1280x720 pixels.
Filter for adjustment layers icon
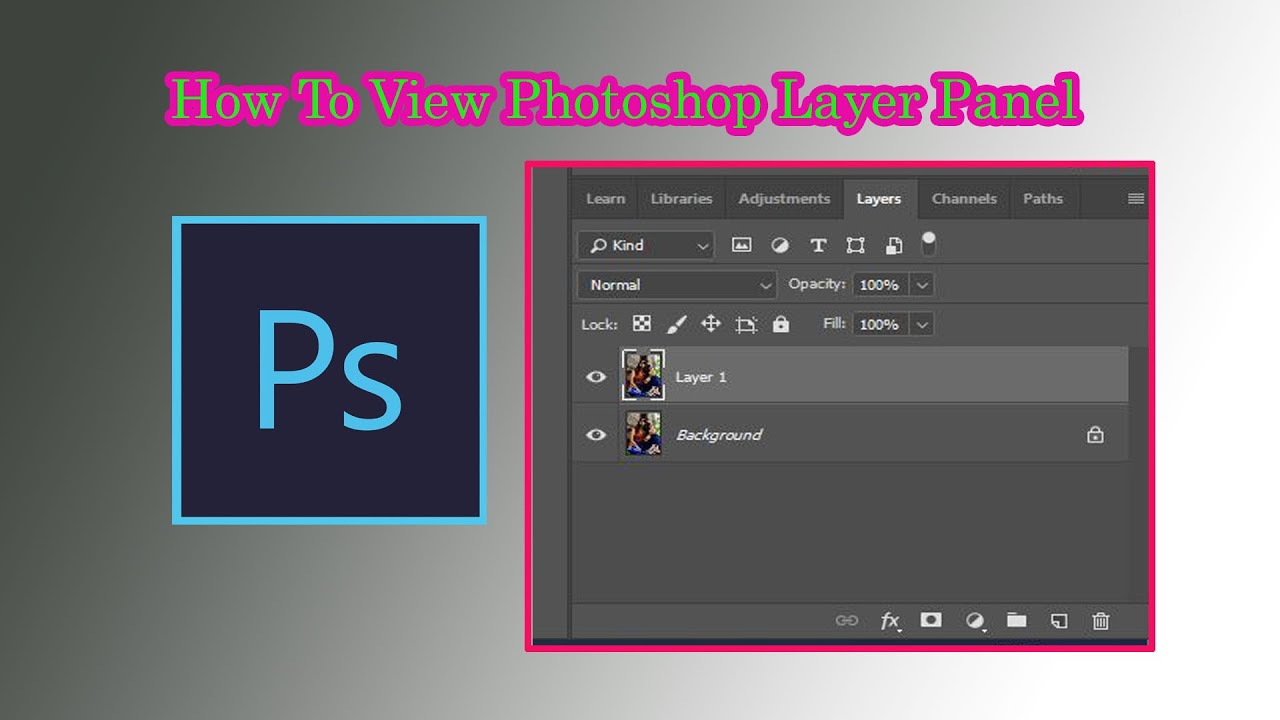(x=780, y=245)
